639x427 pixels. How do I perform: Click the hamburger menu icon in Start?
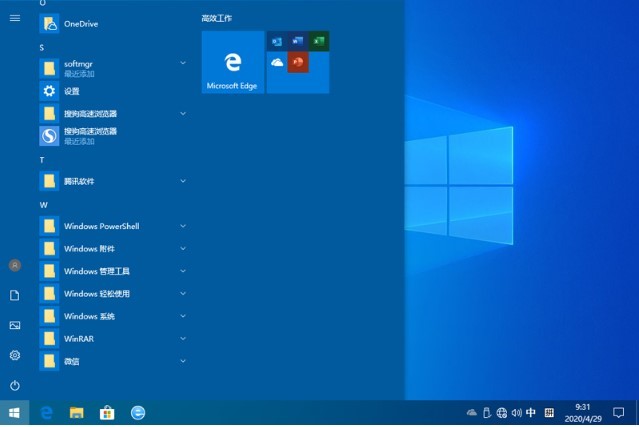15,18
